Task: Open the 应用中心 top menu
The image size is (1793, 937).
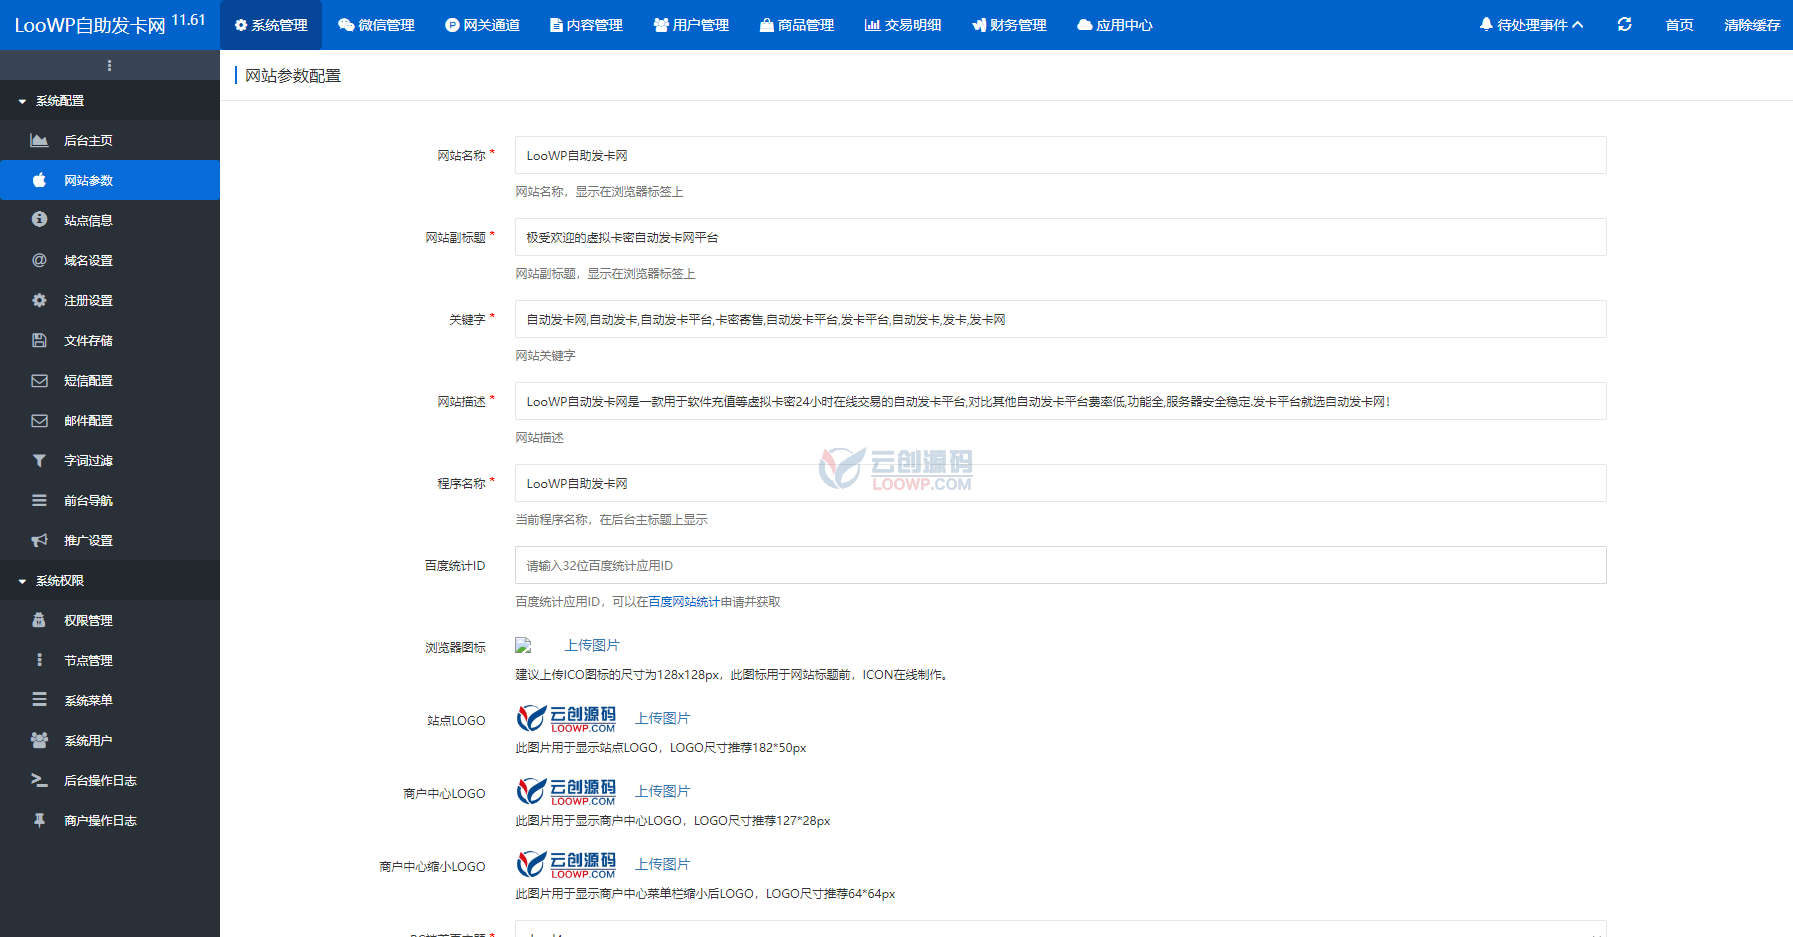Action: click(x=1115, y=25)
